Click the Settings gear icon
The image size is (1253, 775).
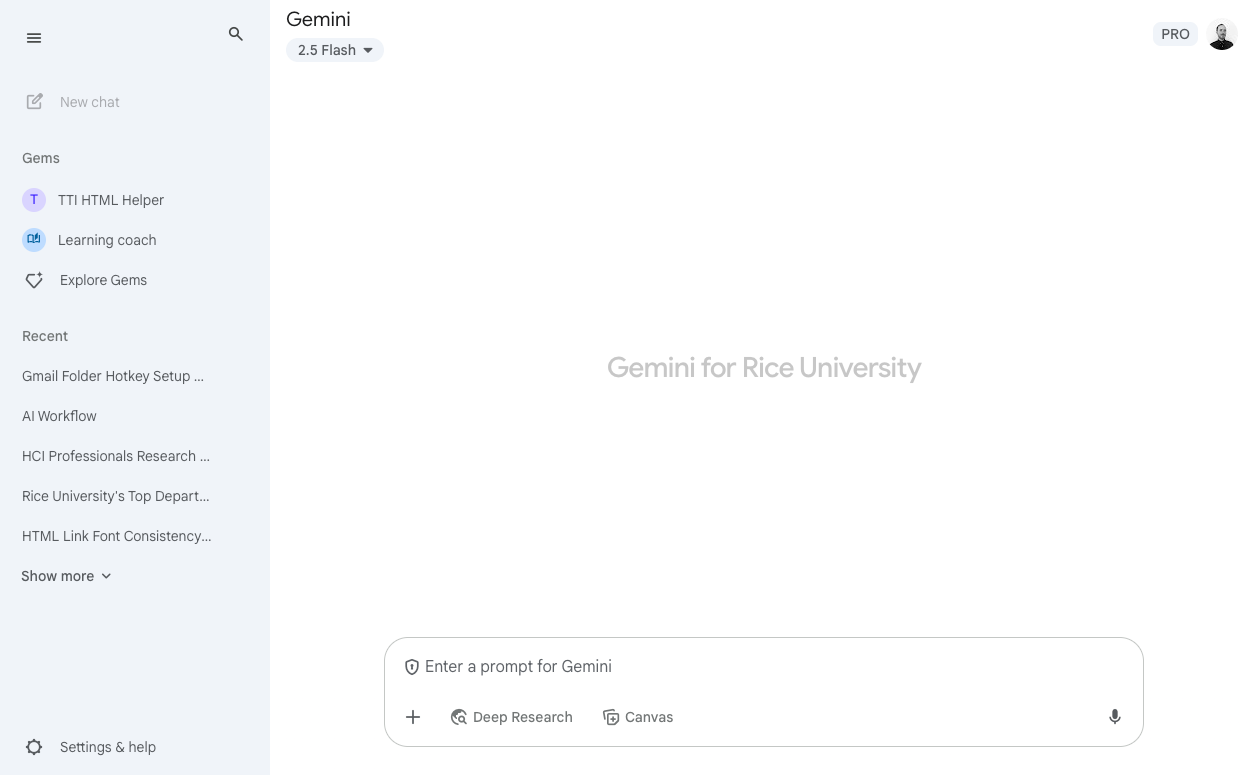pos(34,747)
